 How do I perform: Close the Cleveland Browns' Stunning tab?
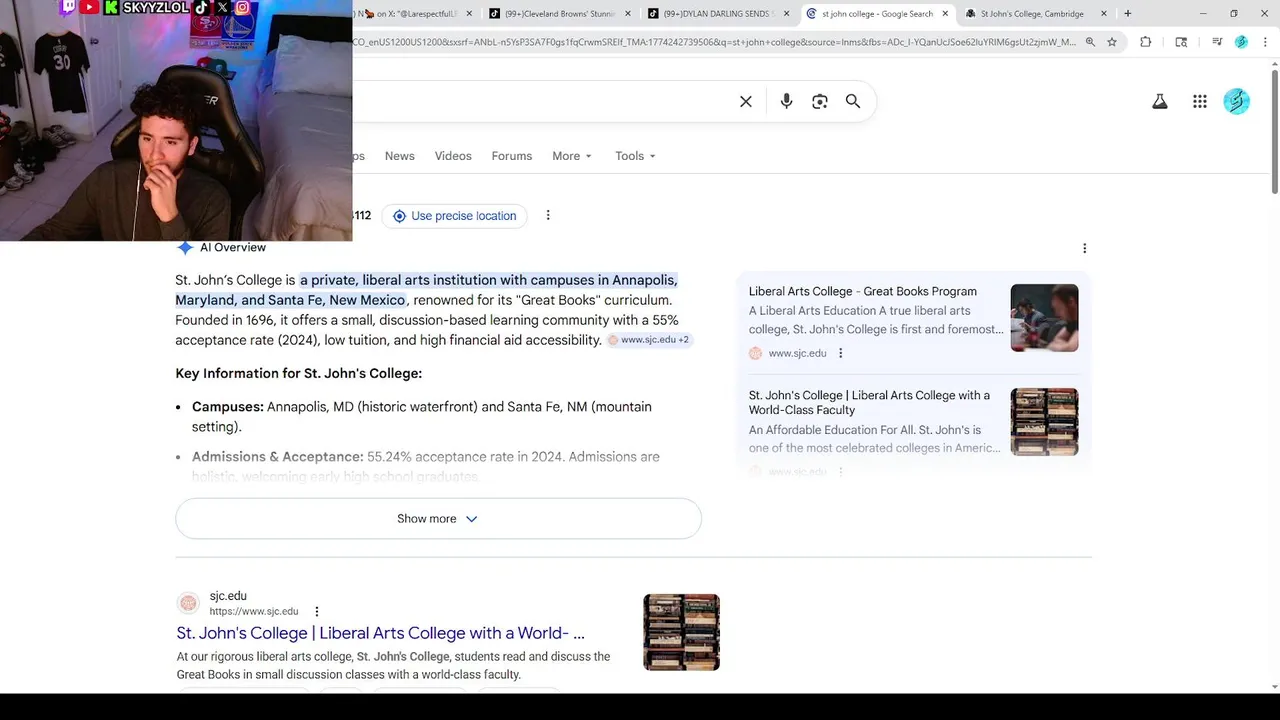click(x=628, y=14)
